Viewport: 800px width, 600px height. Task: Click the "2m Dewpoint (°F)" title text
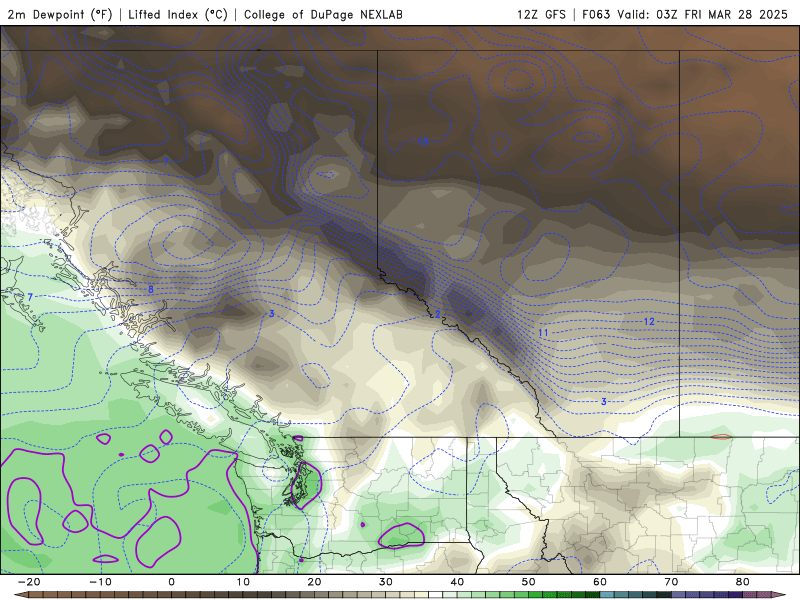[60, 14]
